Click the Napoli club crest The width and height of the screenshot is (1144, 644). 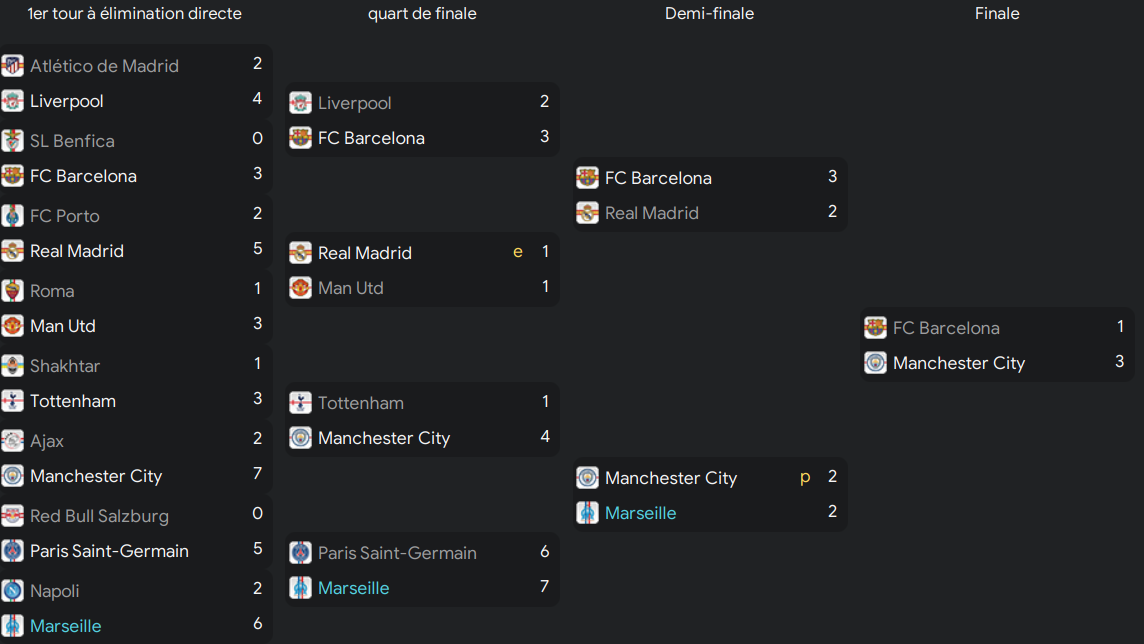coord(12,591)
